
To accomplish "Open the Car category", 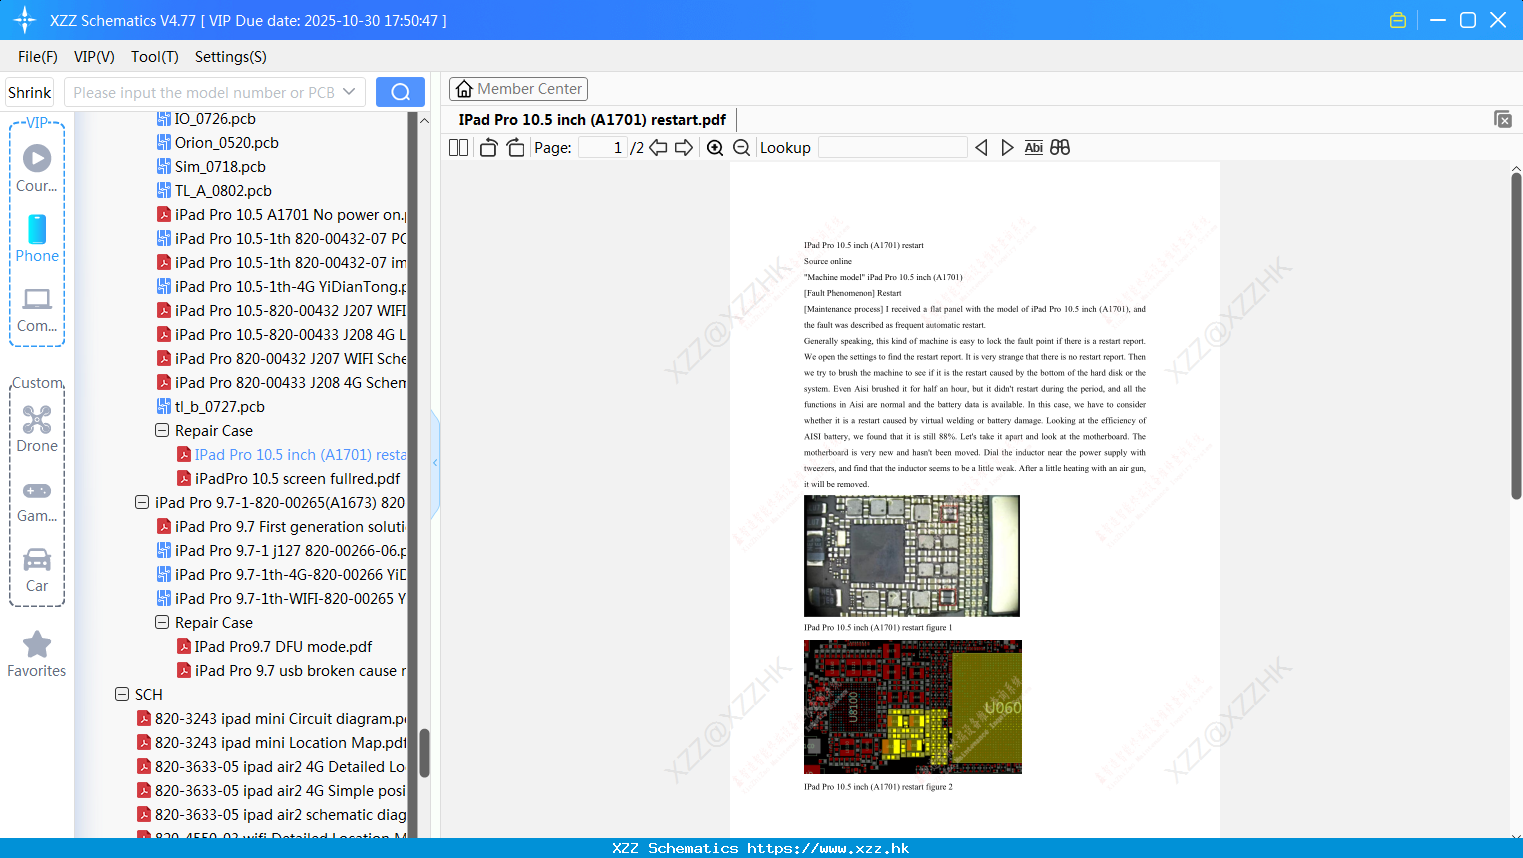I will point(37,569).
